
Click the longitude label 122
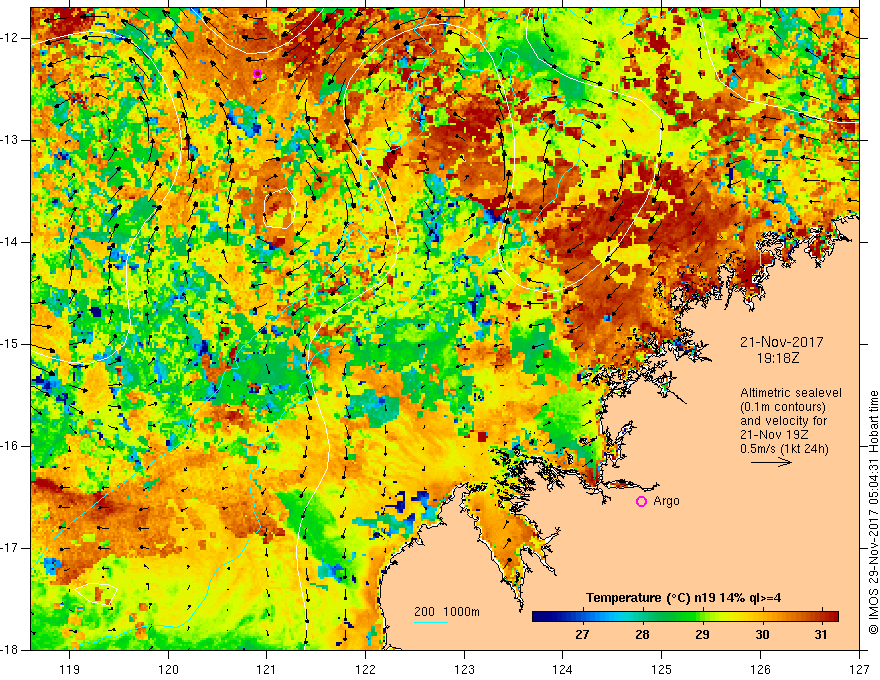365,669
